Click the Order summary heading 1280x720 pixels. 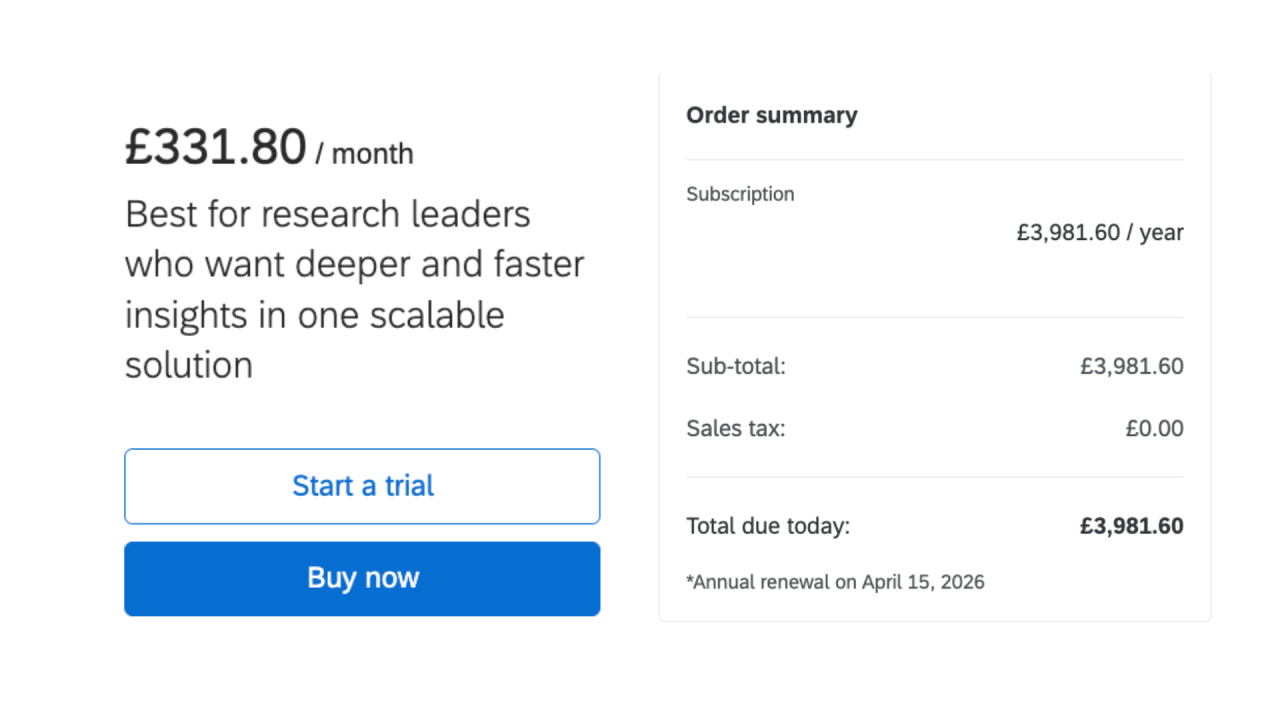pos(772,115)
